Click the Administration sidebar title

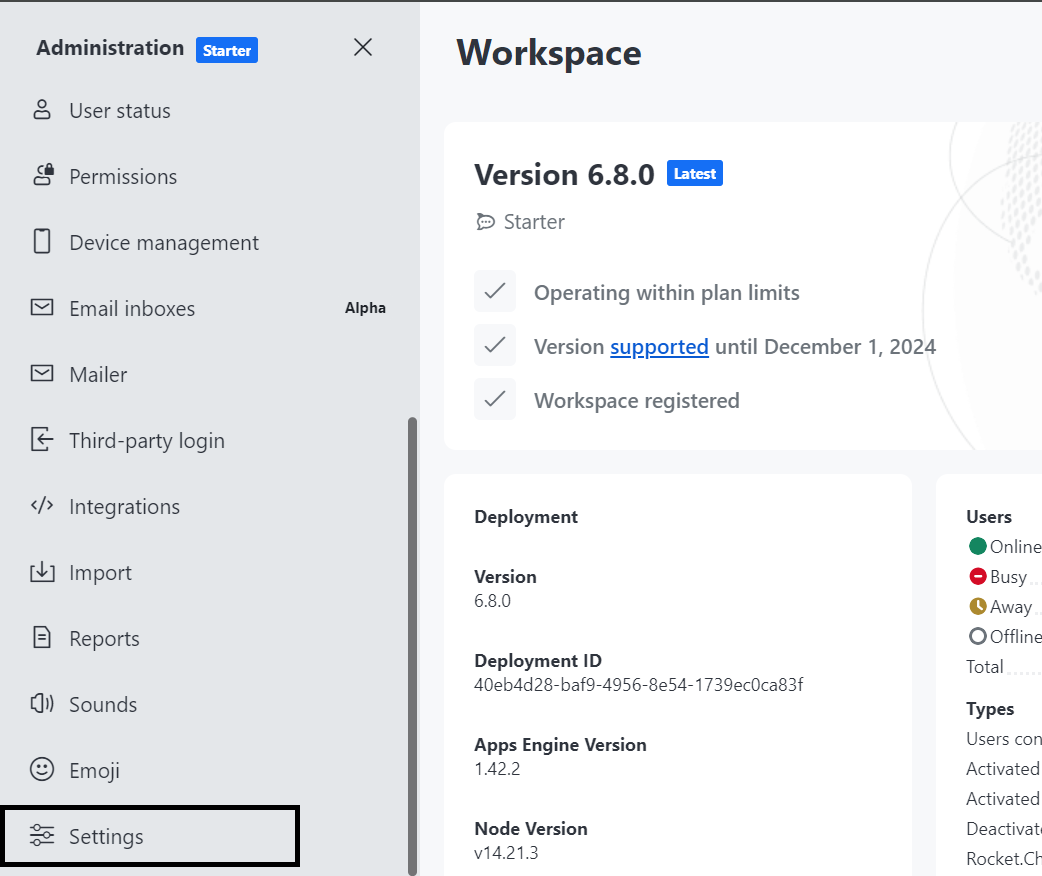(x=110, y=48)
